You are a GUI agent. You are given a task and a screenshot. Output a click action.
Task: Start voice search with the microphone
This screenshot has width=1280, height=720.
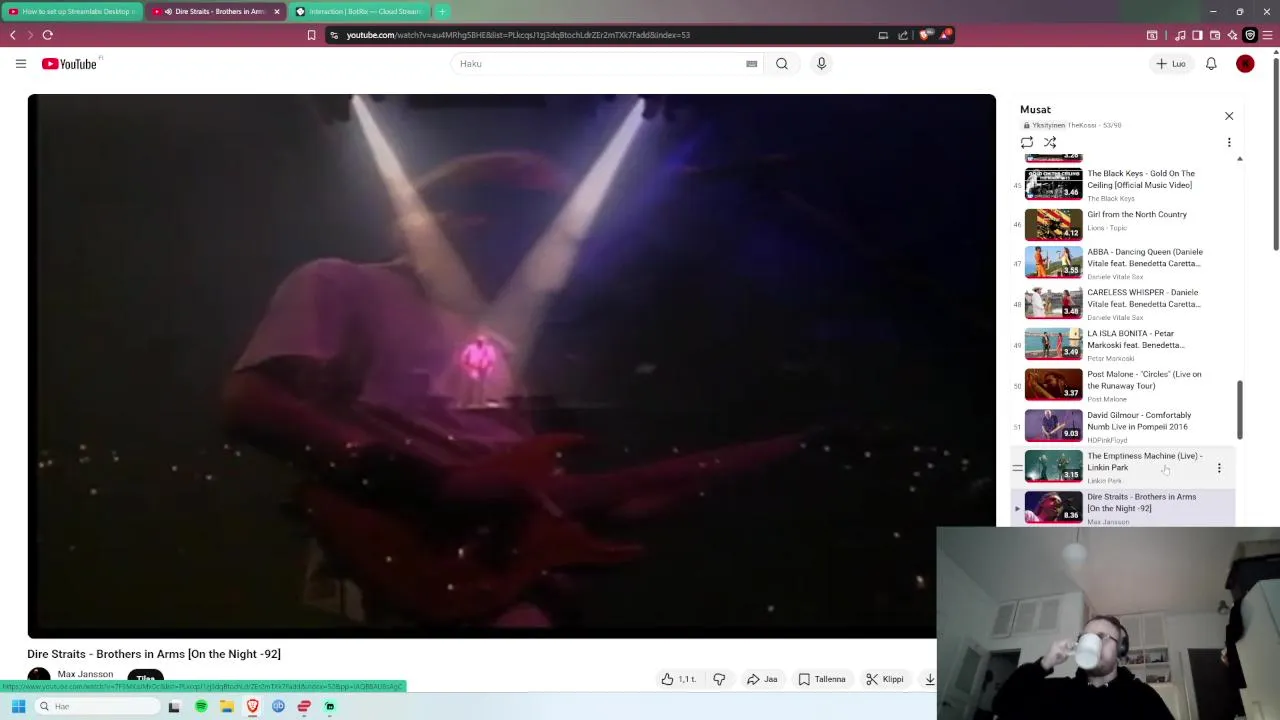coord(821,64)
